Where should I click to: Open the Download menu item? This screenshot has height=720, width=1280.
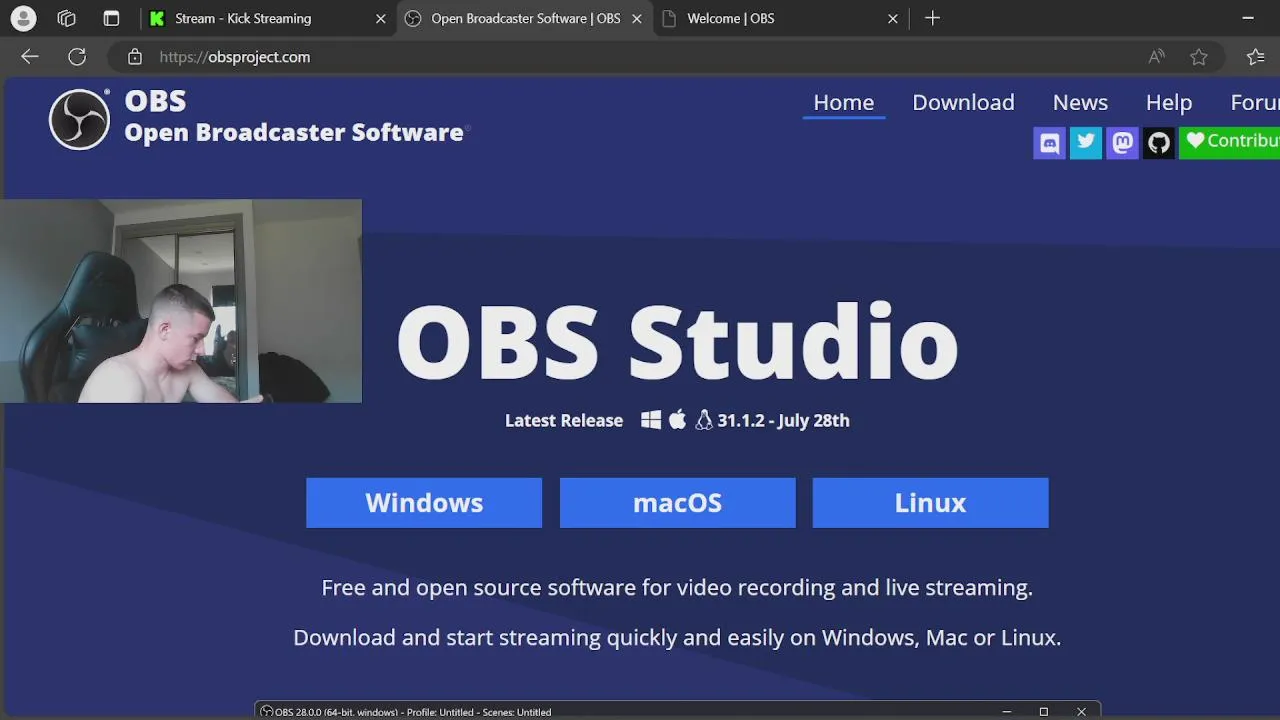963,102
